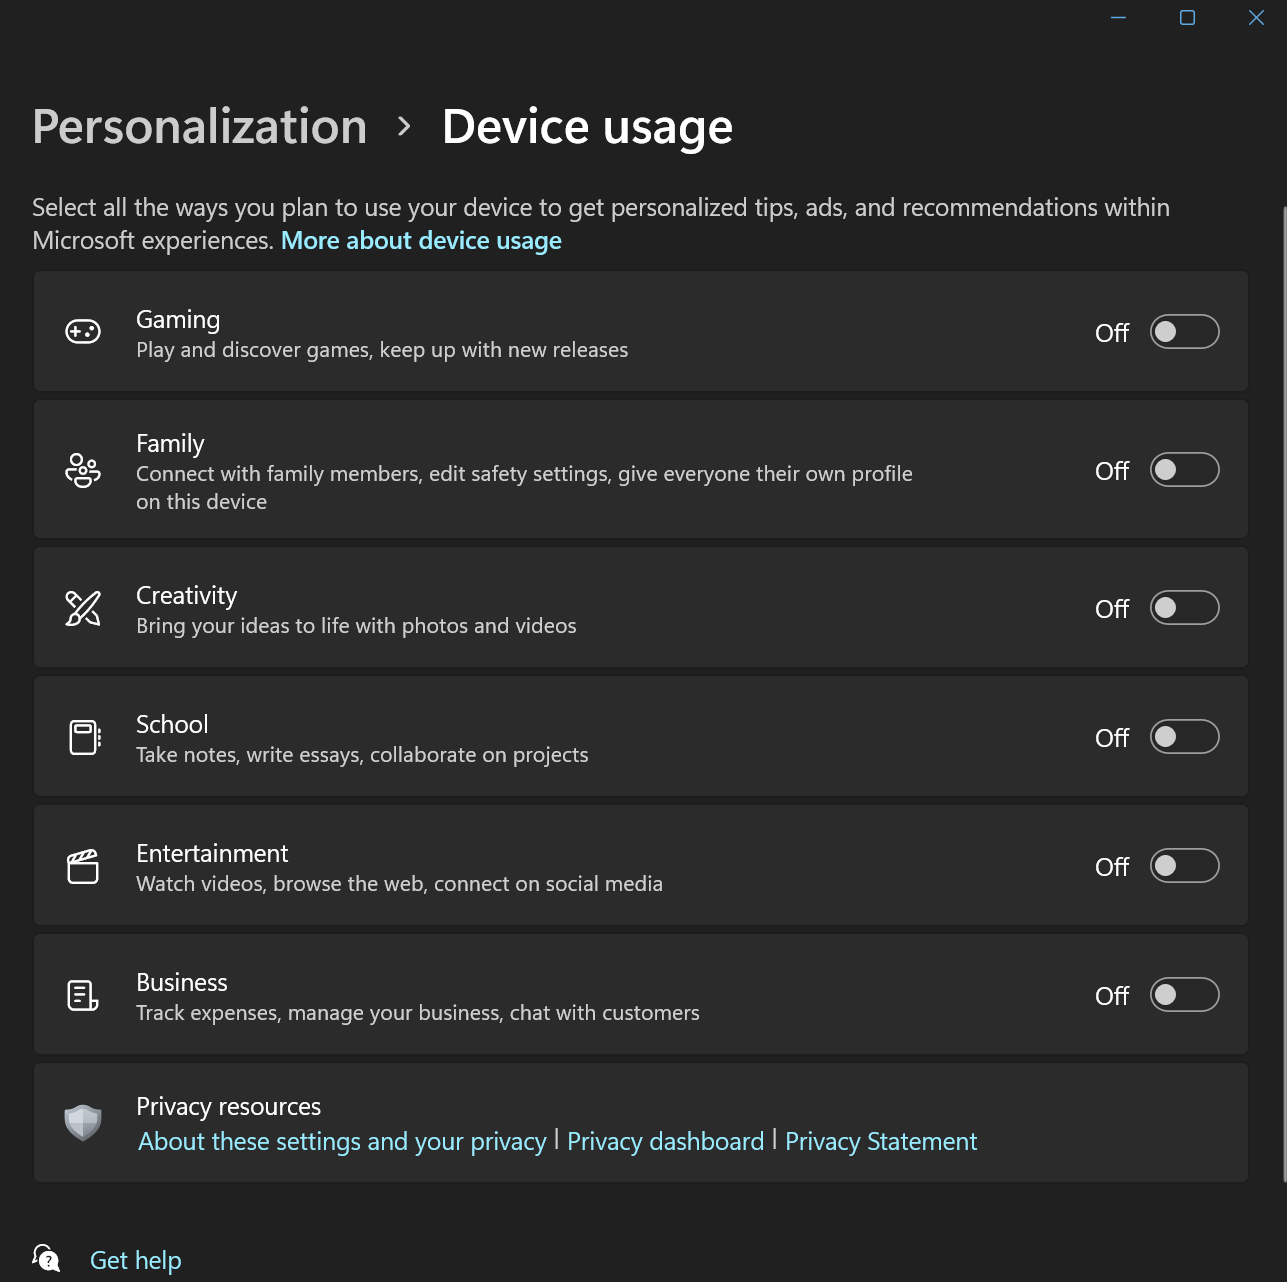Open About these settings and your privacy

click(342, 1141)
